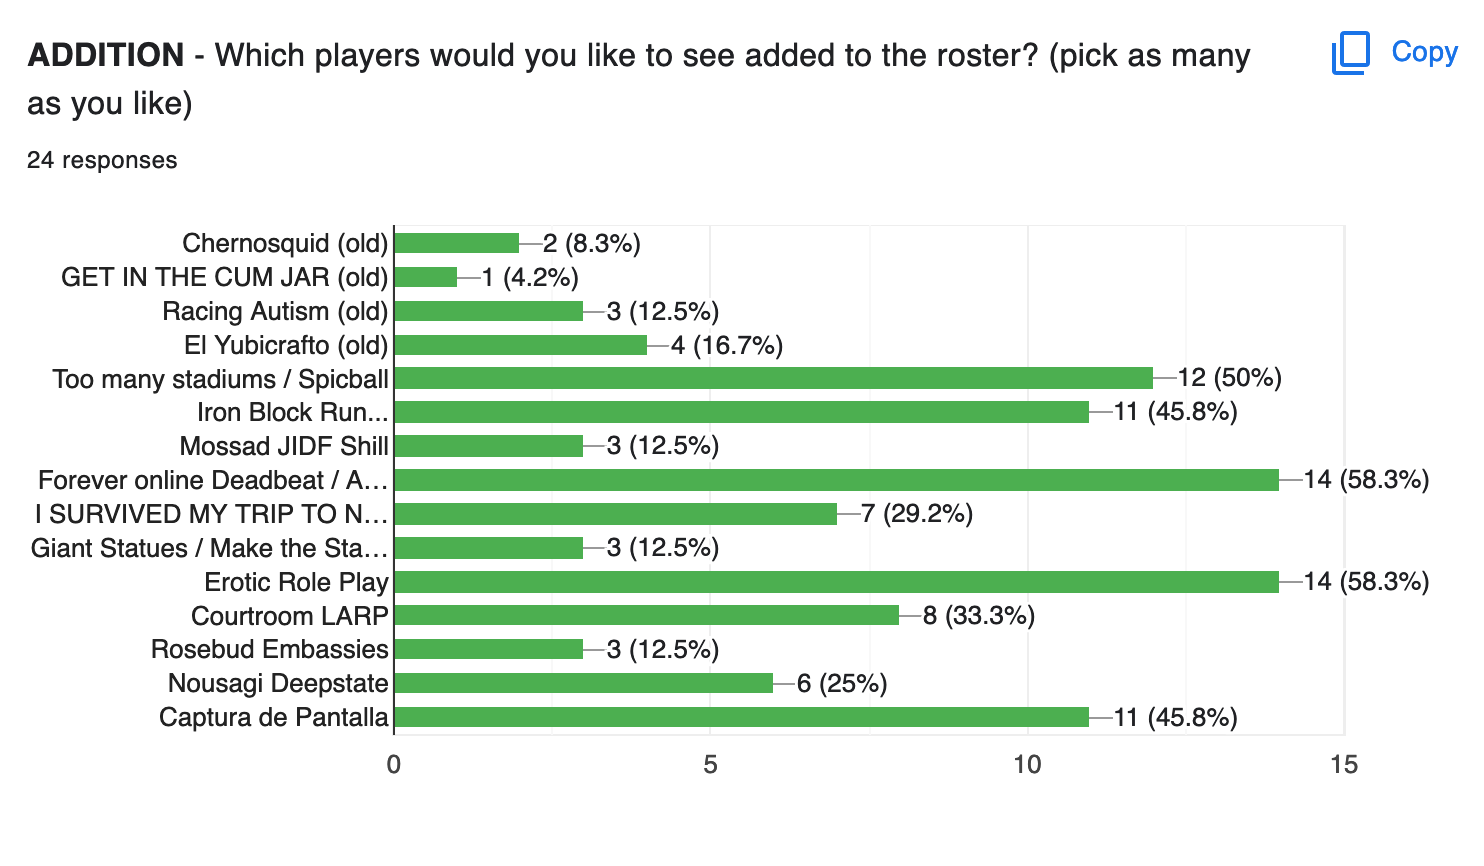Select the I SURVIVED MY TRIP bar

coord(616,514)
